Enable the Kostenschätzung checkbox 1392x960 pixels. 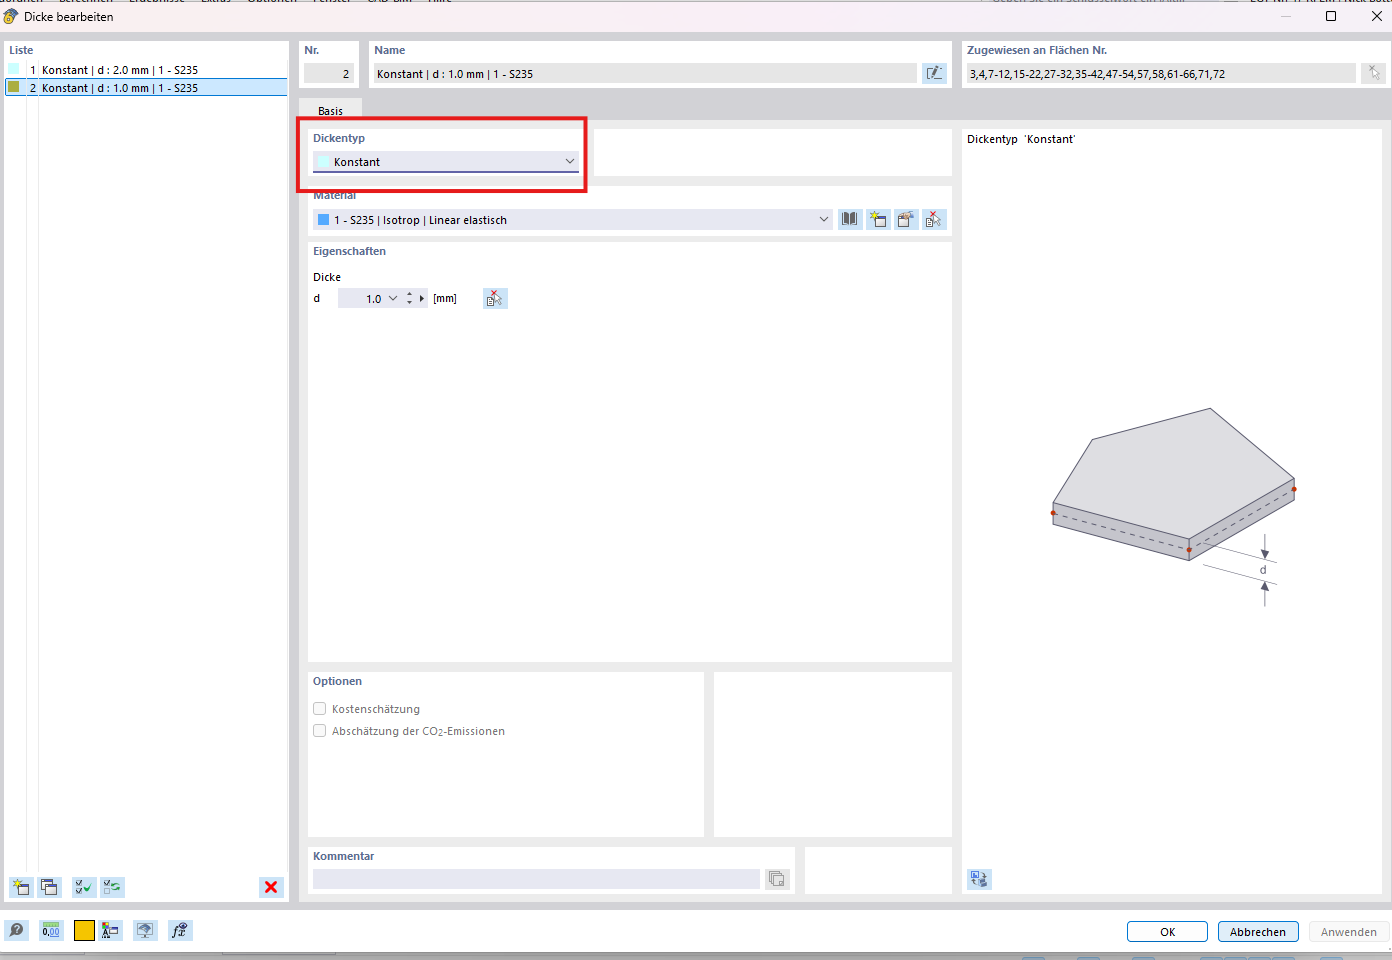(x=320, y=709)
